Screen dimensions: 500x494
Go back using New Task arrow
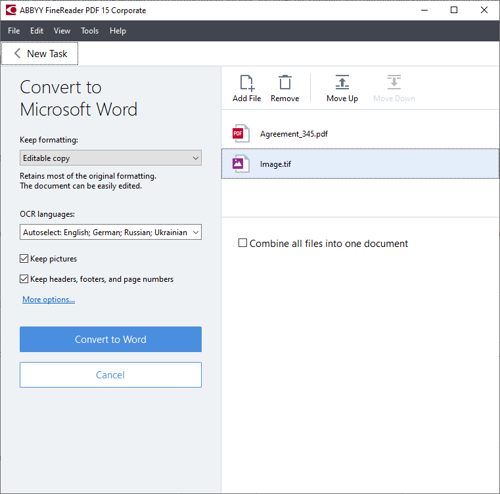tap(17, 53)
